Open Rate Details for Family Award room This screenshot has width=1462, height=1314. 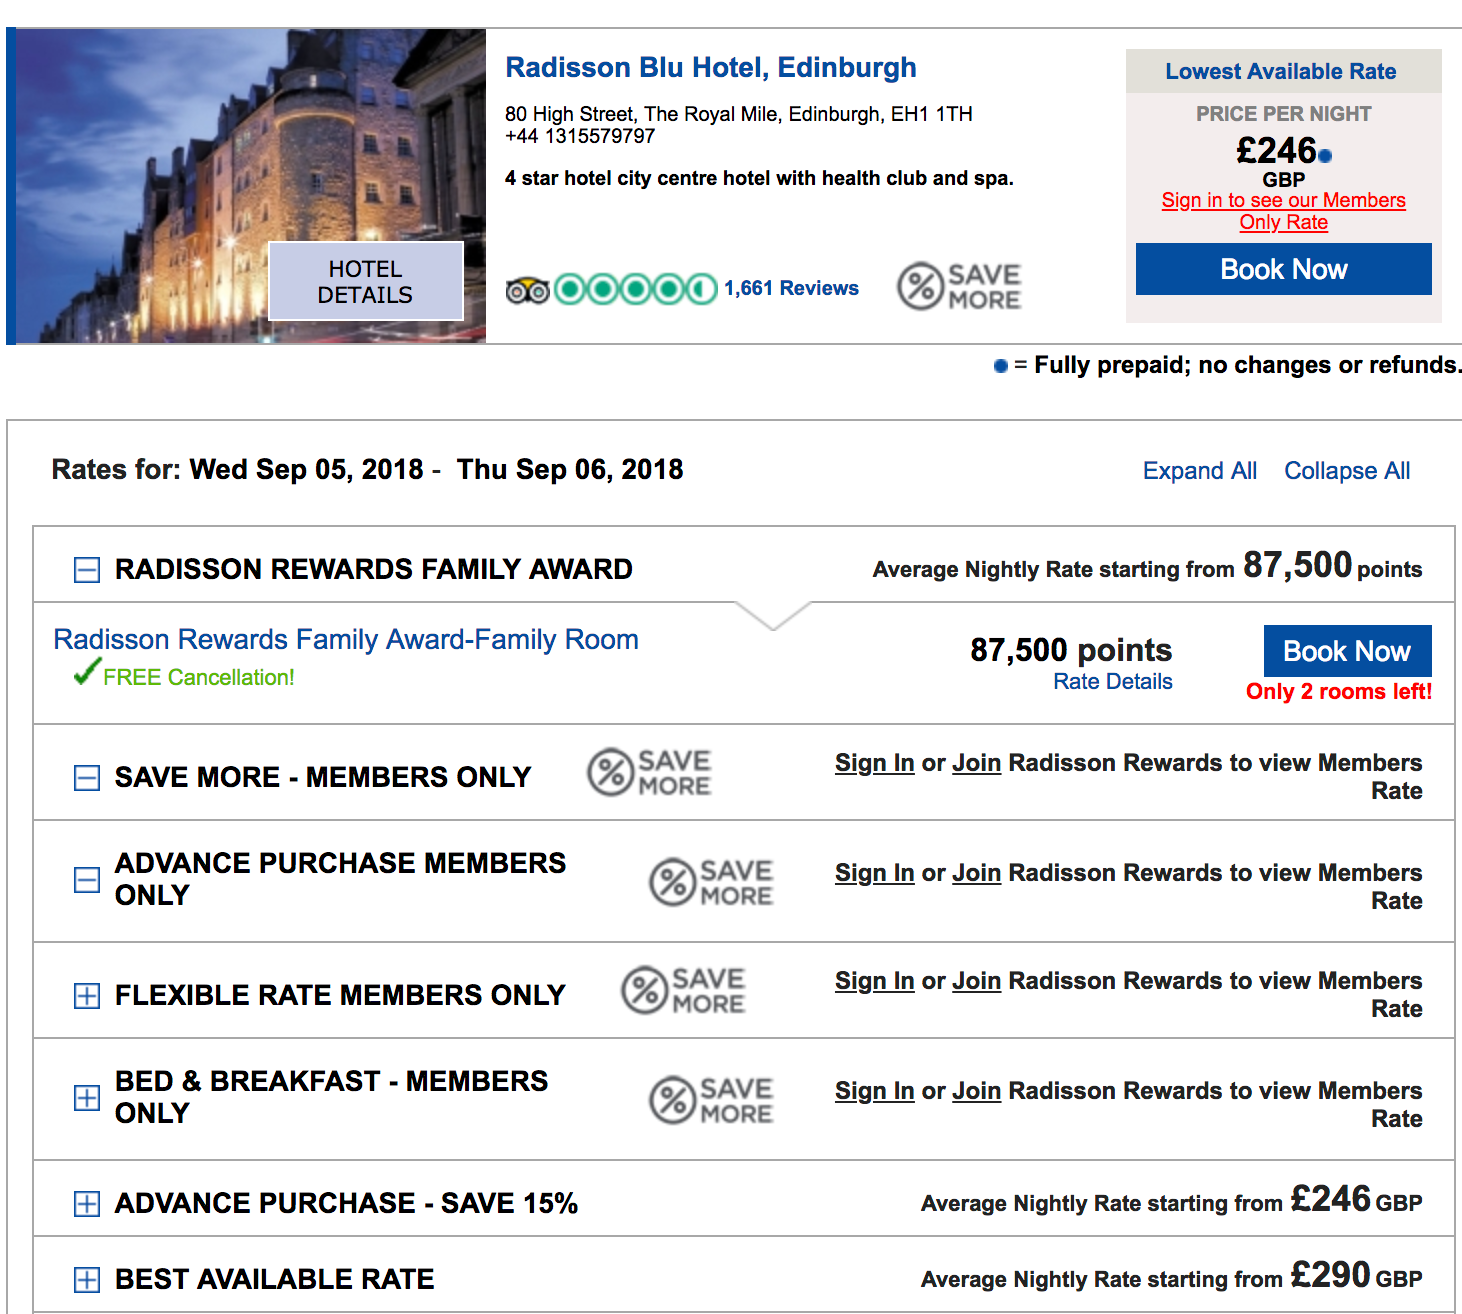click(1112, 682)
